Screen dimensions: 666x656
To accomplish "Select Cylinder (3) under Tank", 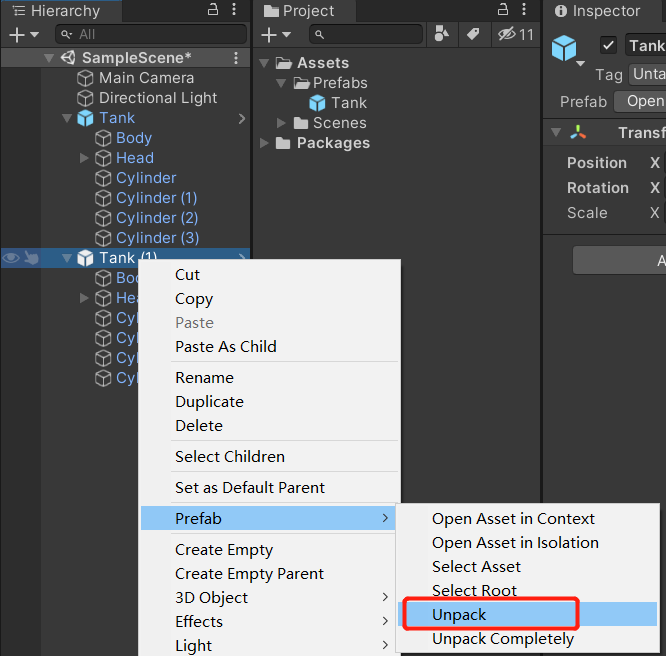I will pyautogui.click(x=157, y=238).
